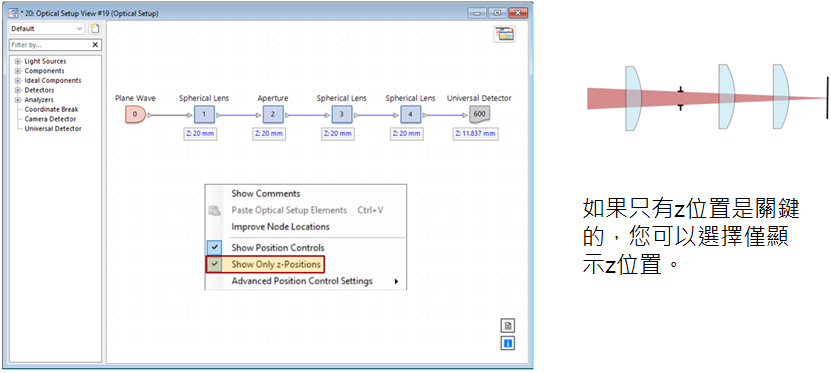Select Universal Detector in the tree
The image size is (831, 373).
[53, 128]
